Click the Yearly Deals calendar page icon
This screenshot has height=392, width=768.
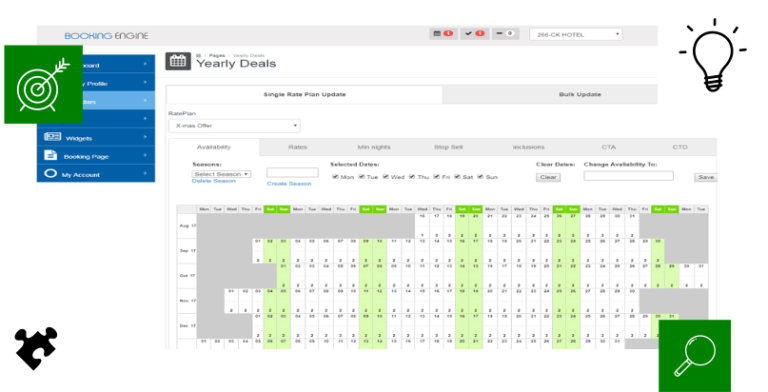click(178, 61)
